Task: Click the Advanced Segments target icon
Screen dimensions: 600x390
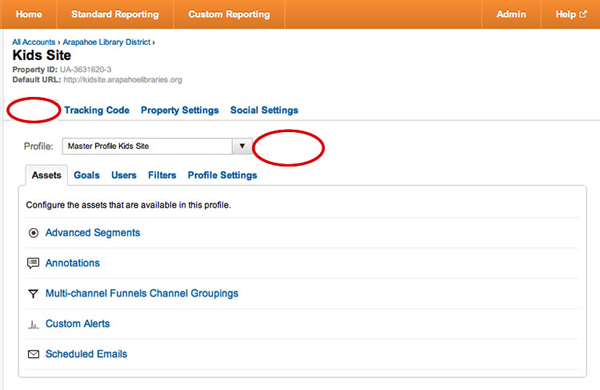Action: click(x=33, y=233)
